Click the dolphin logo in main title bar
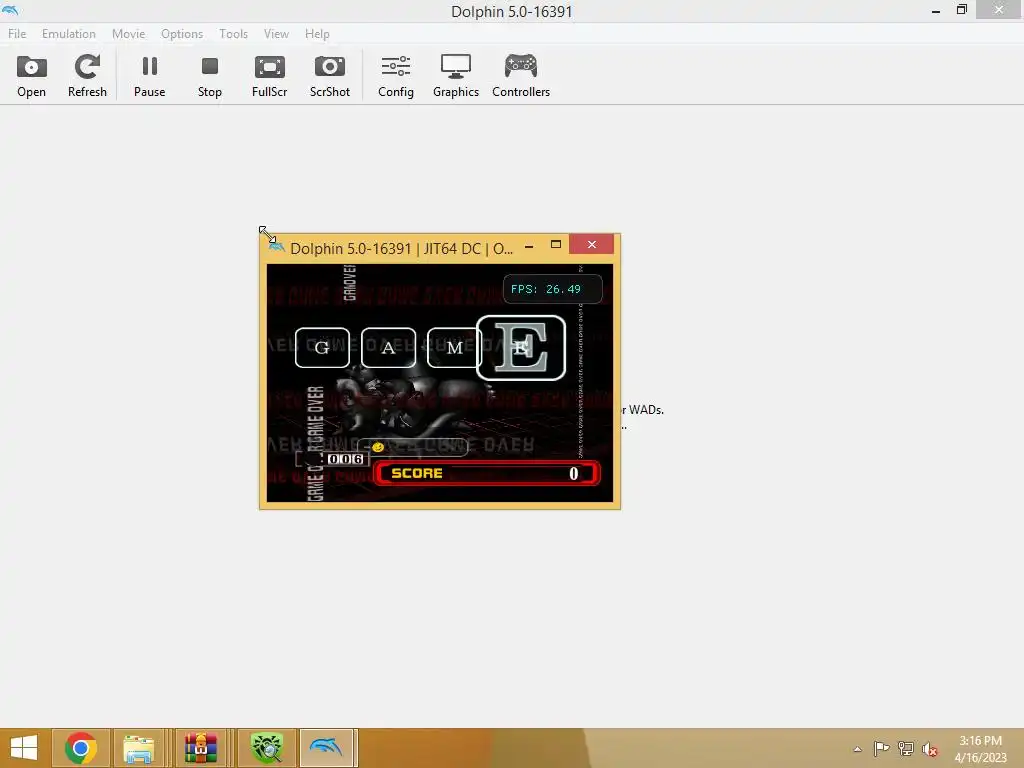This screenshot has height=768, width=1024. pos(10,10)
